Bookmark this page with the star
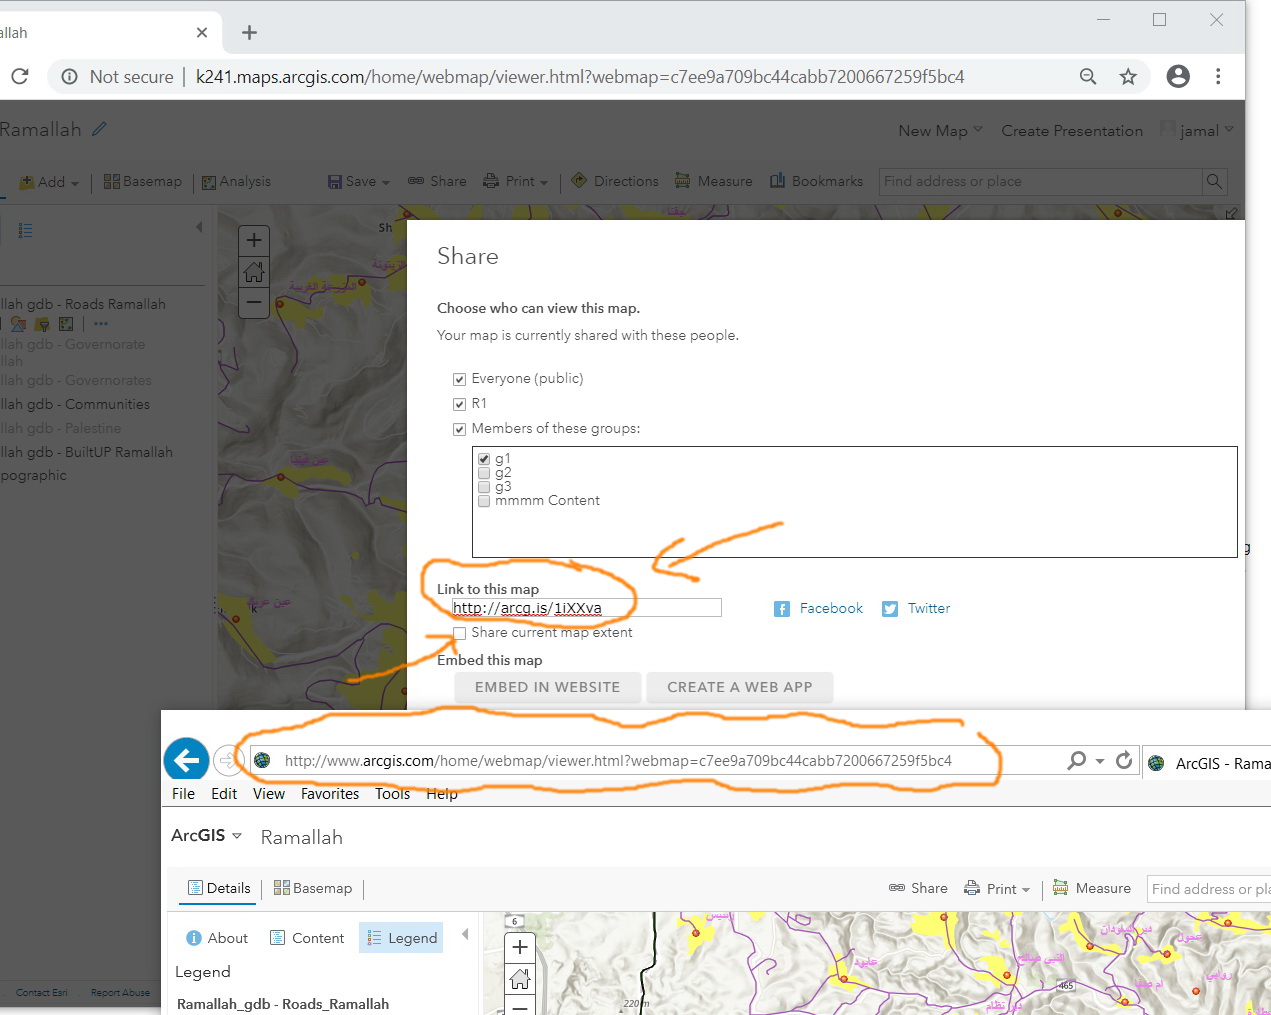The image size is (1271, 1015). pos(1128,76)
